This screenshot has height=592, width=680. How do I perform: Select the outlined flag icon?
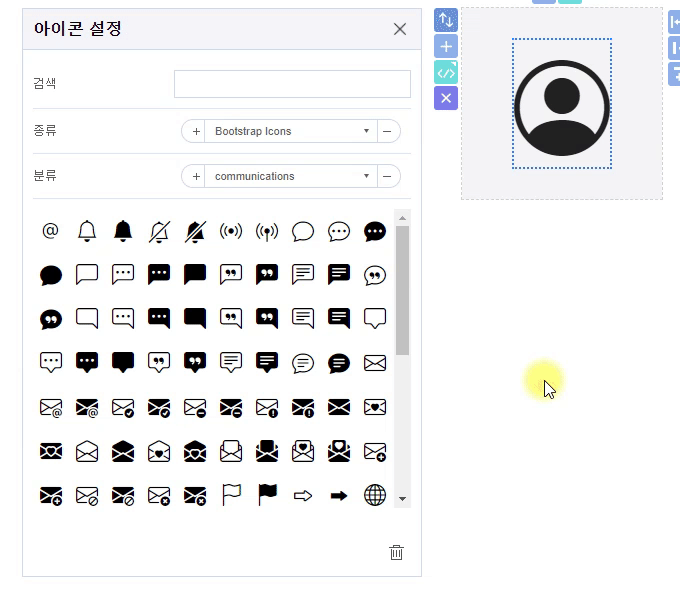click(x=231, y=495)
